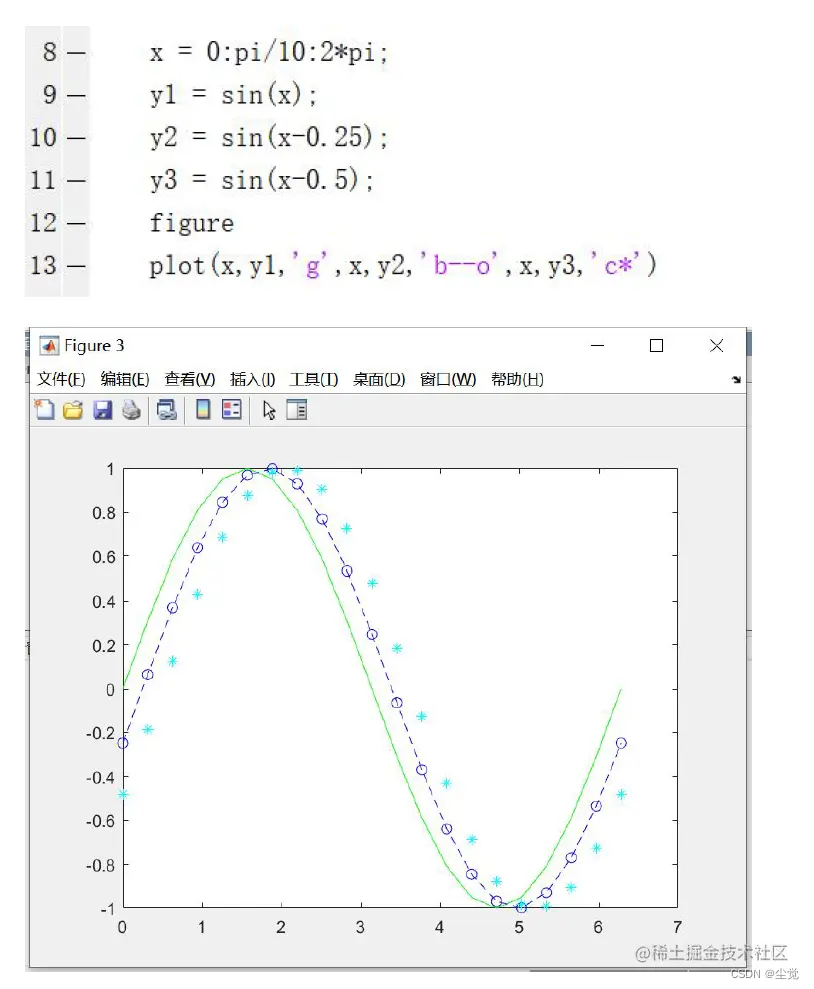Viewport: 814px width, 989px height.
Task: Click the code line 'x = 0:pi/10:2*pi;'
Action: point(269,52)
